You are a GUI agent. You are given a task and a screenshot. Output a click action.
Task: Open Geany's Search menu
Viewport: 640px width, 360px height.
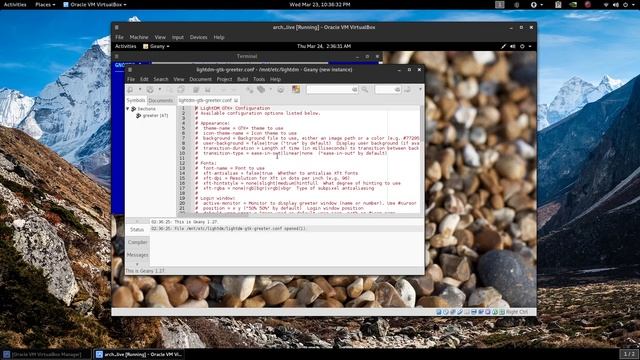point(161,79)
